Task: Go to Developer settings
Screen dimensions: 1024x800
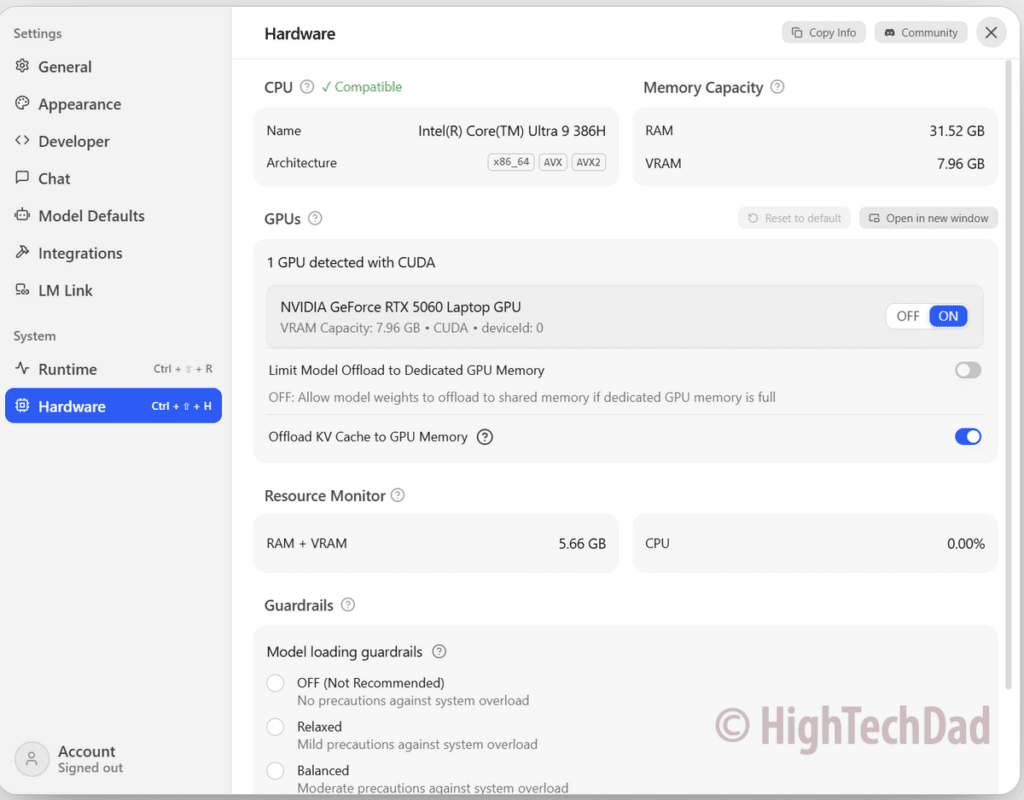Action: (113, 141)
